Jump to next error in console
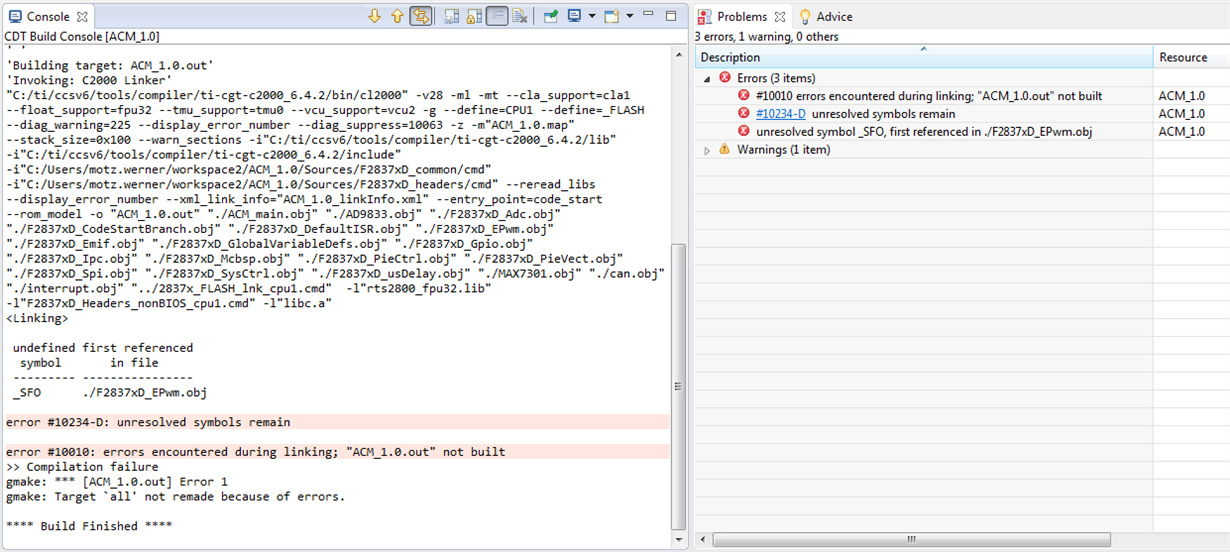This screenshot has width=1230, height=552. [x=375, y=16]
